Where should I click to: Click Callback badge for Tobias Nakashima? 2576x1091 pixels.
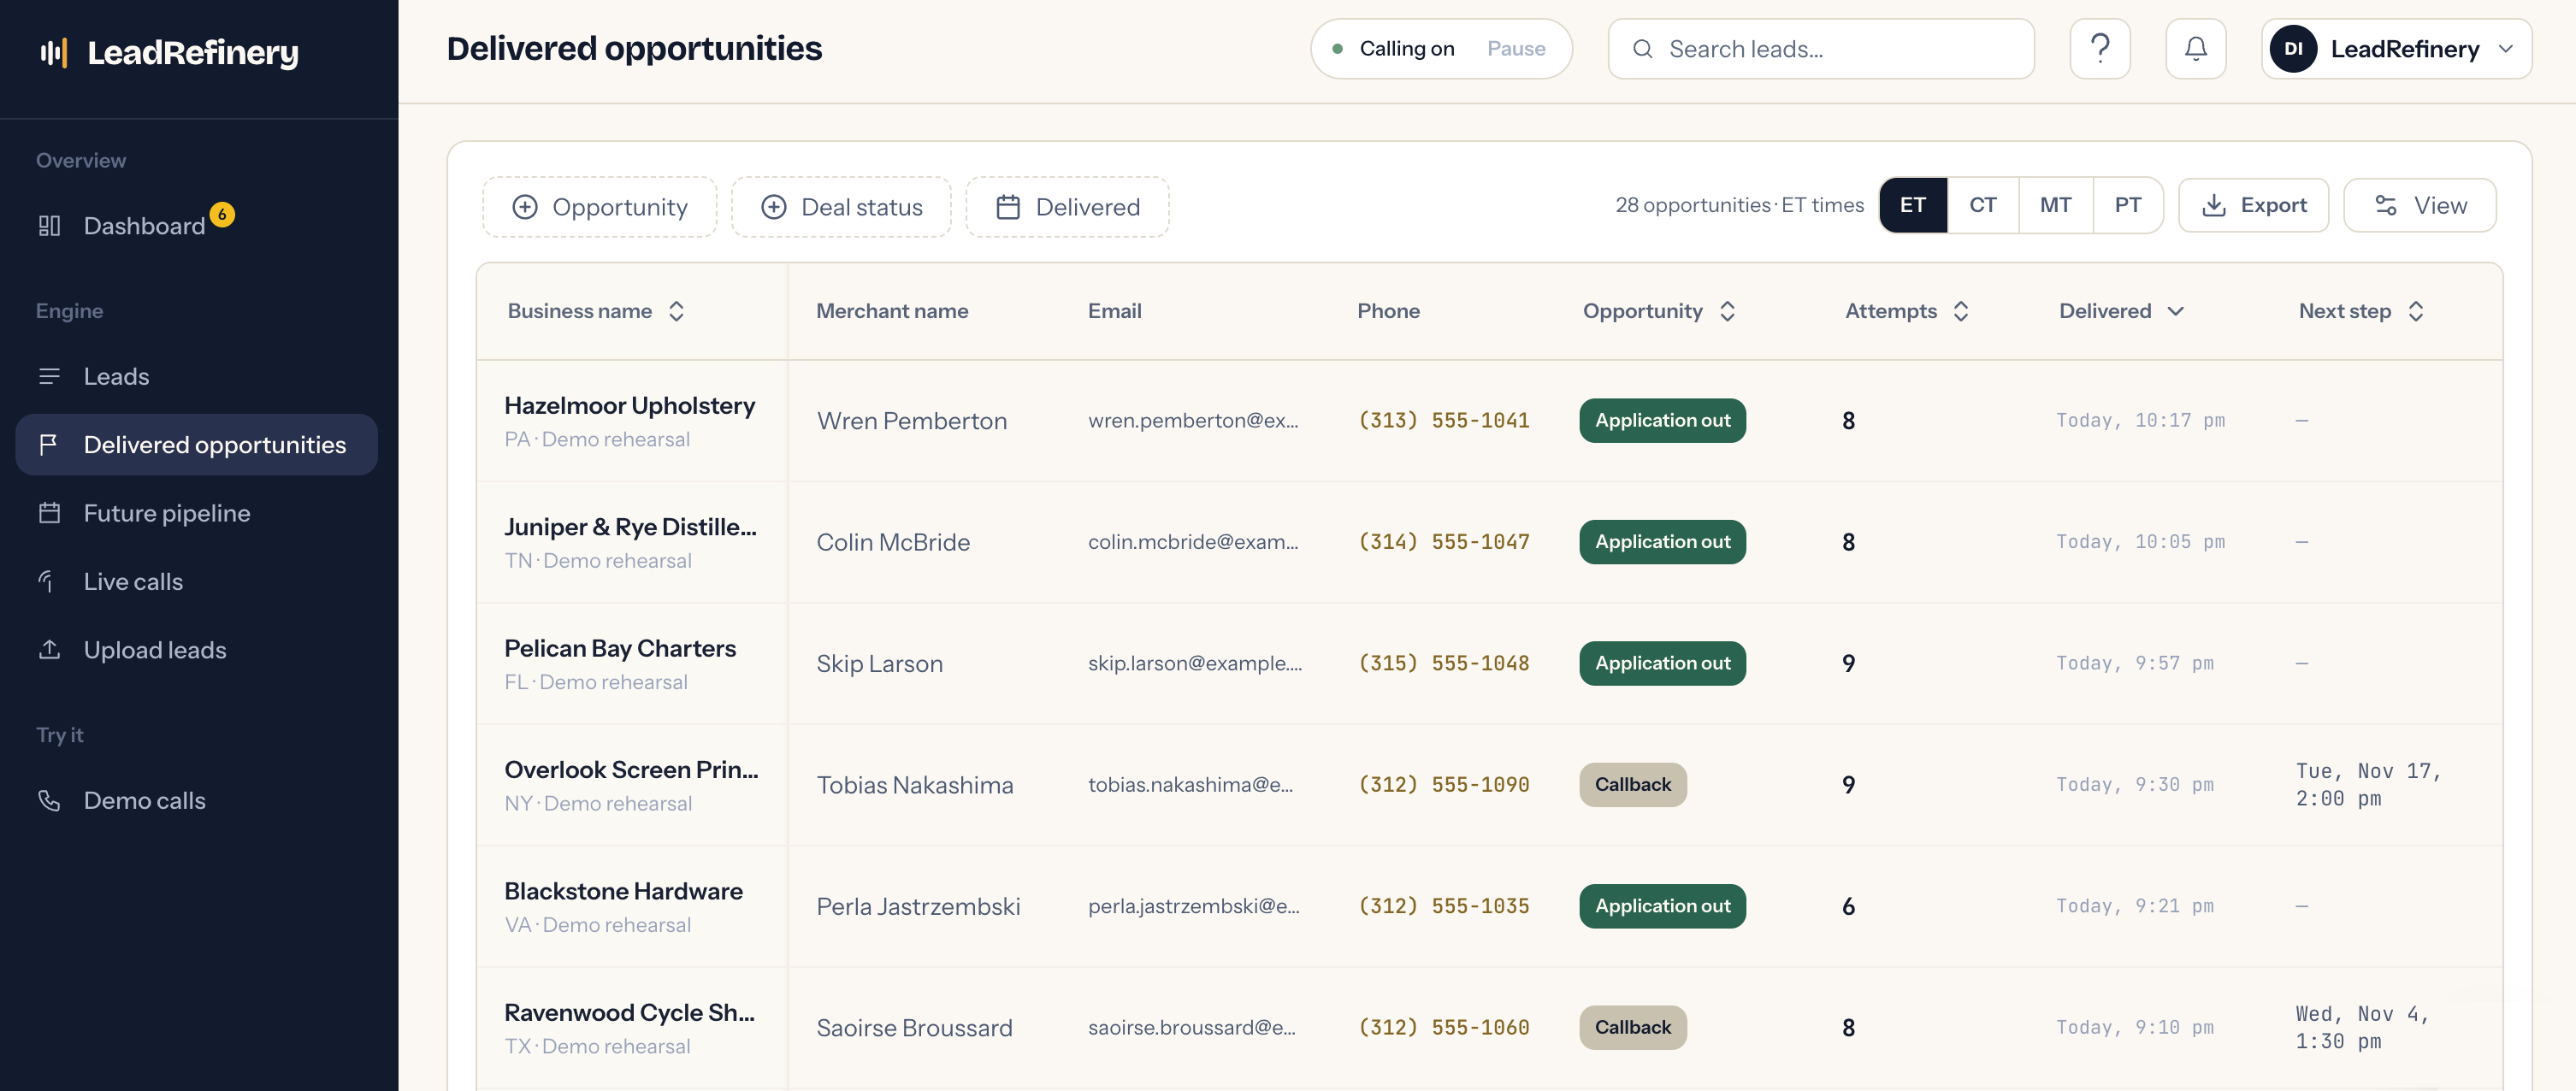pyautogui.click(x=1632, y=785)
